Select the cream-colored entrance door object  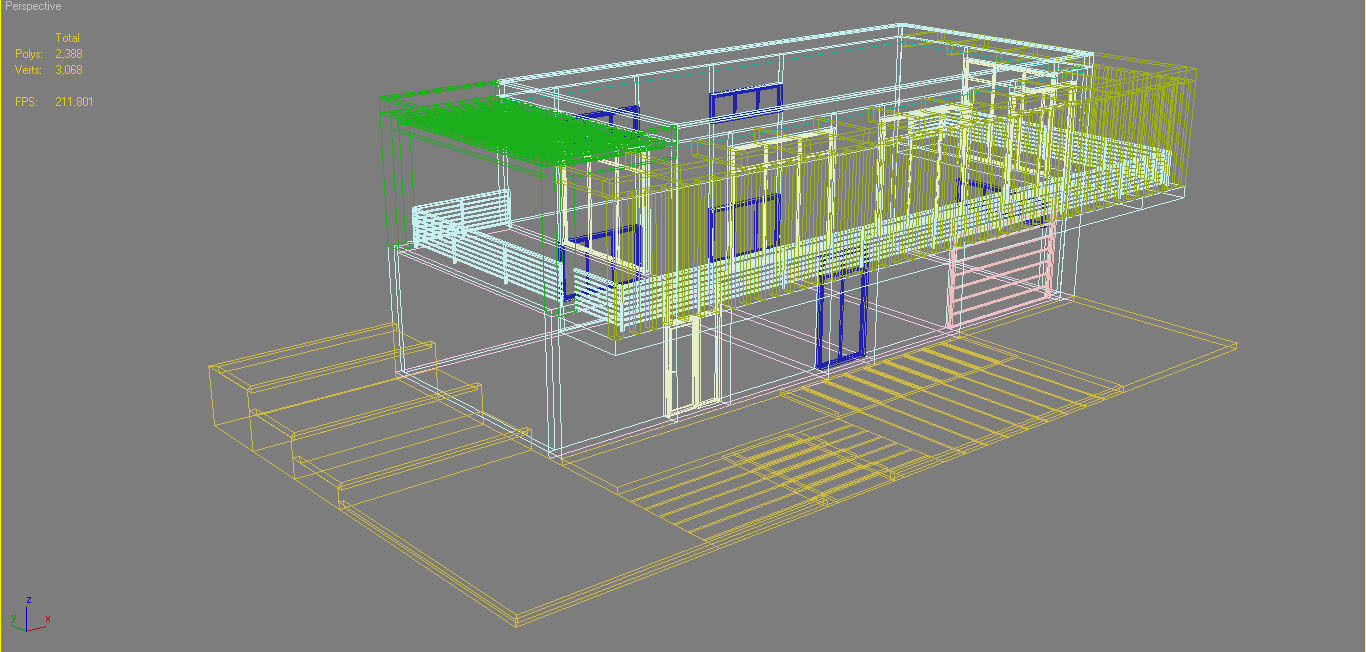coord(693,365)
